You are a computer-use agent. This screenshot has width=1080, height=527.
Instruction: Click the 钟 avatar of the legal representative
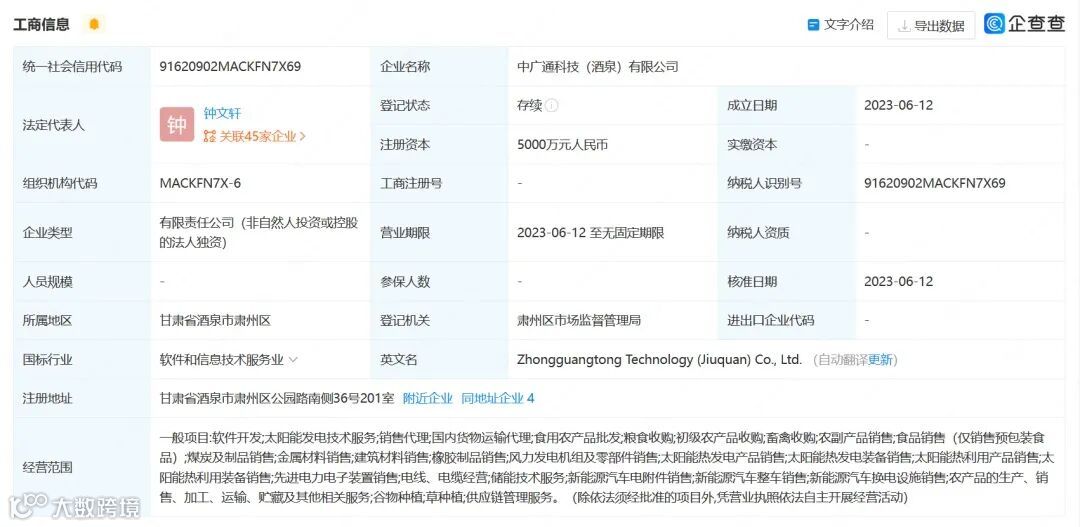pyautogui.click(x=177, y=125)
